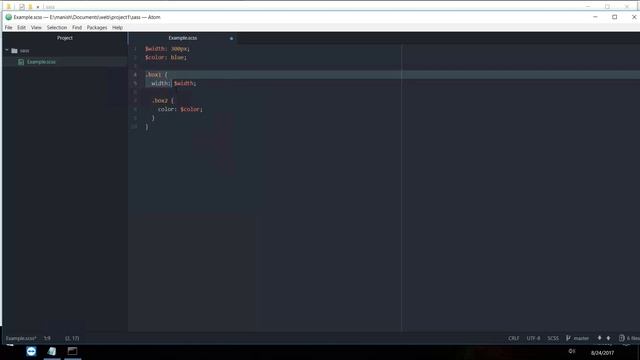Click the Project panel header

click(64, 38)
